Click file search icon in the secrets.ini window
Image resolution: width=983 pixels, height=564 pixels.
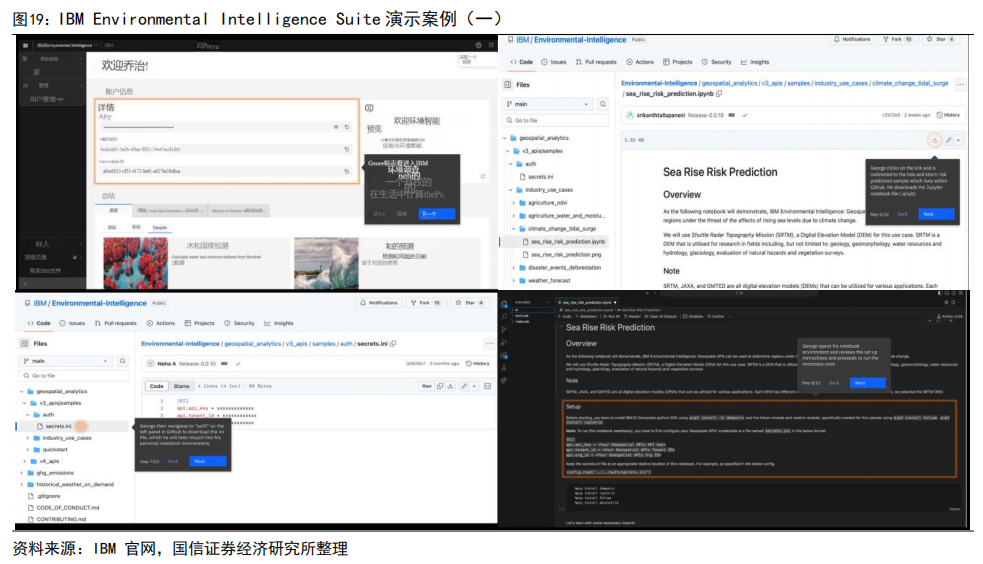123,361
